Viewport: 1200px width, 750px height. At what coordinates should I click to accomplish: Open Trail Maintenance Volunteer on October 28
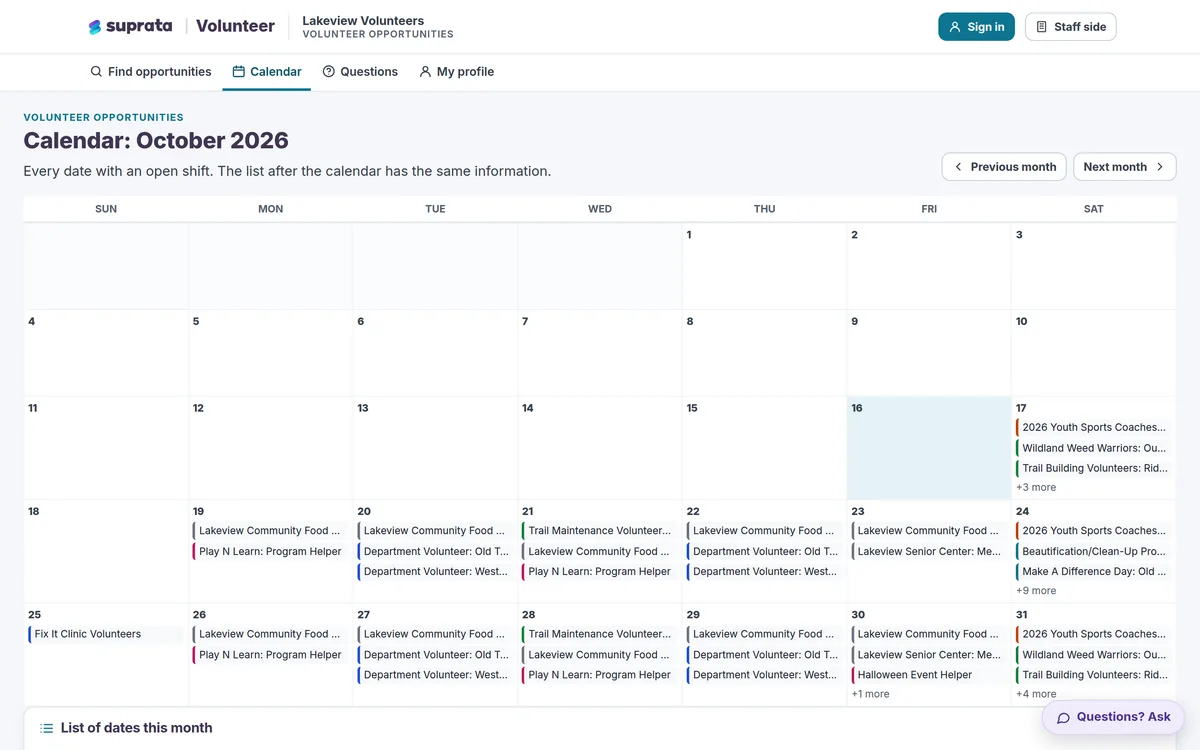click(599, 634)
